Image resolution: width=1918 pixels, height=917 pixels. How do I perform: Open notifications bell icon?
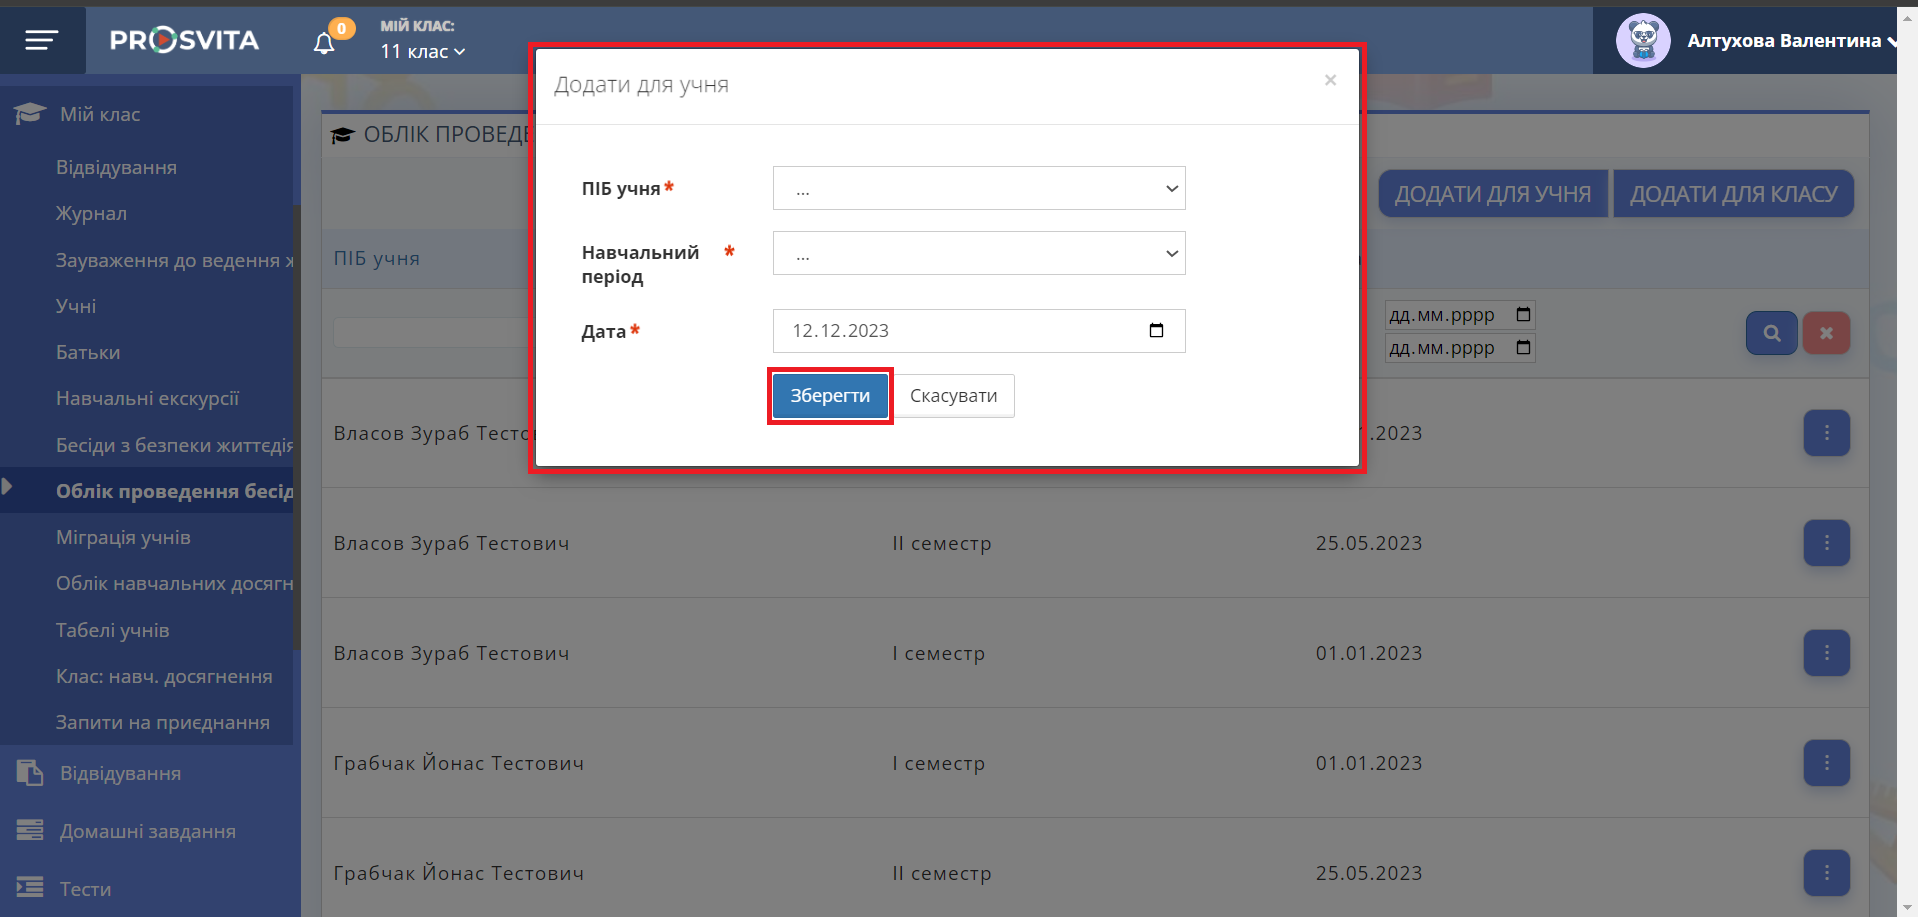point(324,43)
